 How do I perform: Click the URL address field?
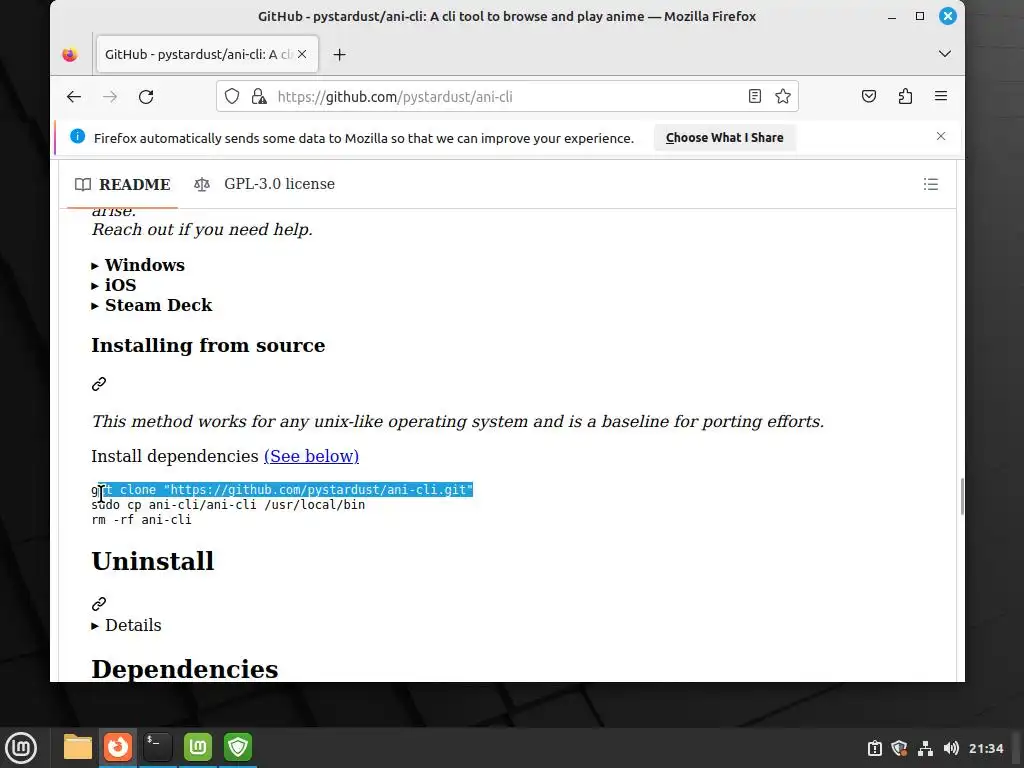[509, 97]
